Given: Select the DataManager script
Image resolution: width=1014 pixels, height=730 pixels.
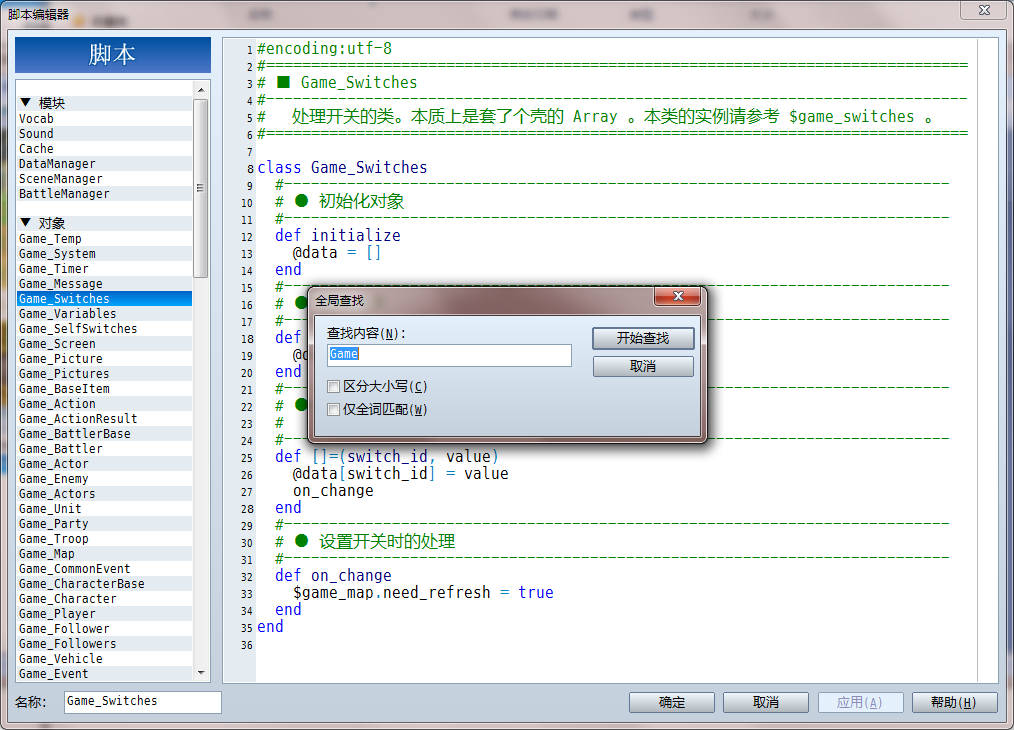Looking at the screenshot, I should pyautogui.click(x=105, y=164).
